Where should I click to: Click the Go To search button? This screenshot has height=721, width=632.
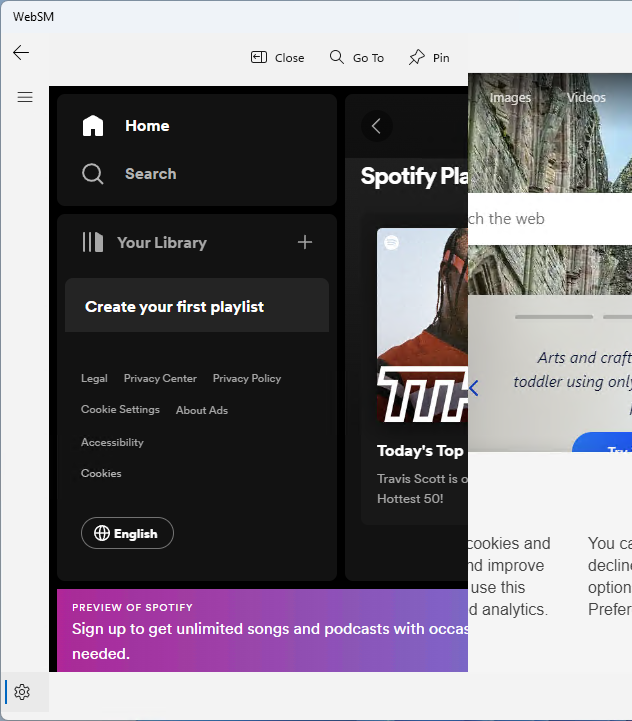(356, 57)
